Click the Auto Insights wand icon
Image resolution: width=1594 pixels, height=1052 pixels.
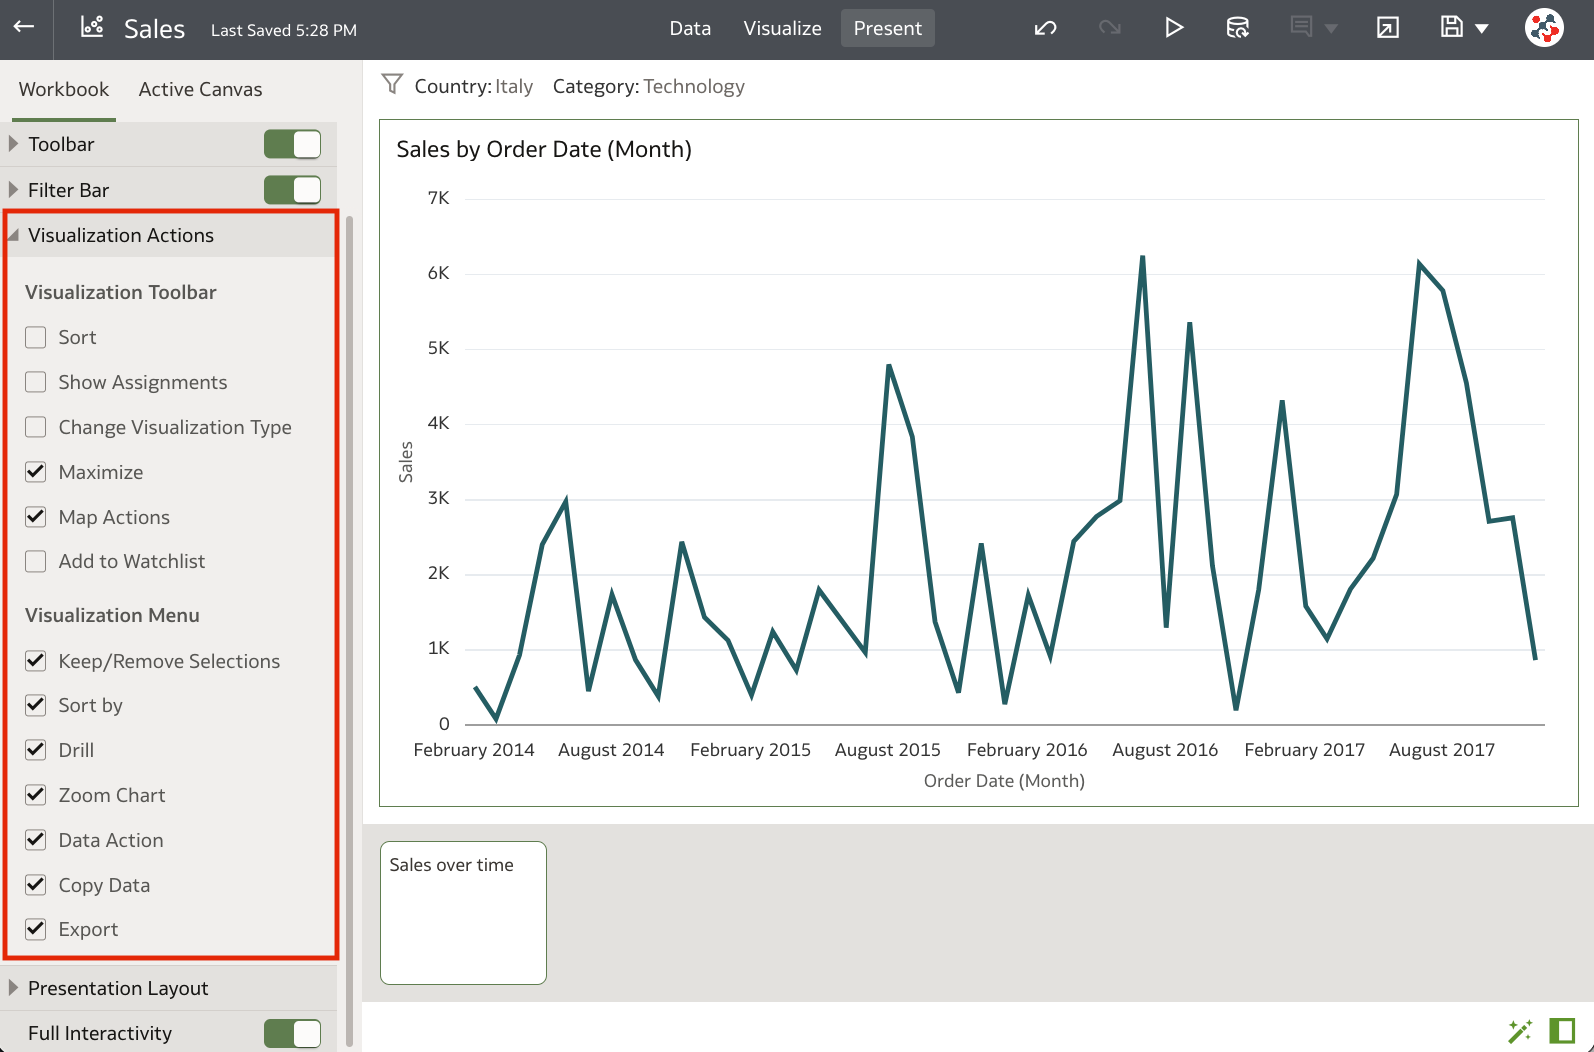(1520, 1031)
